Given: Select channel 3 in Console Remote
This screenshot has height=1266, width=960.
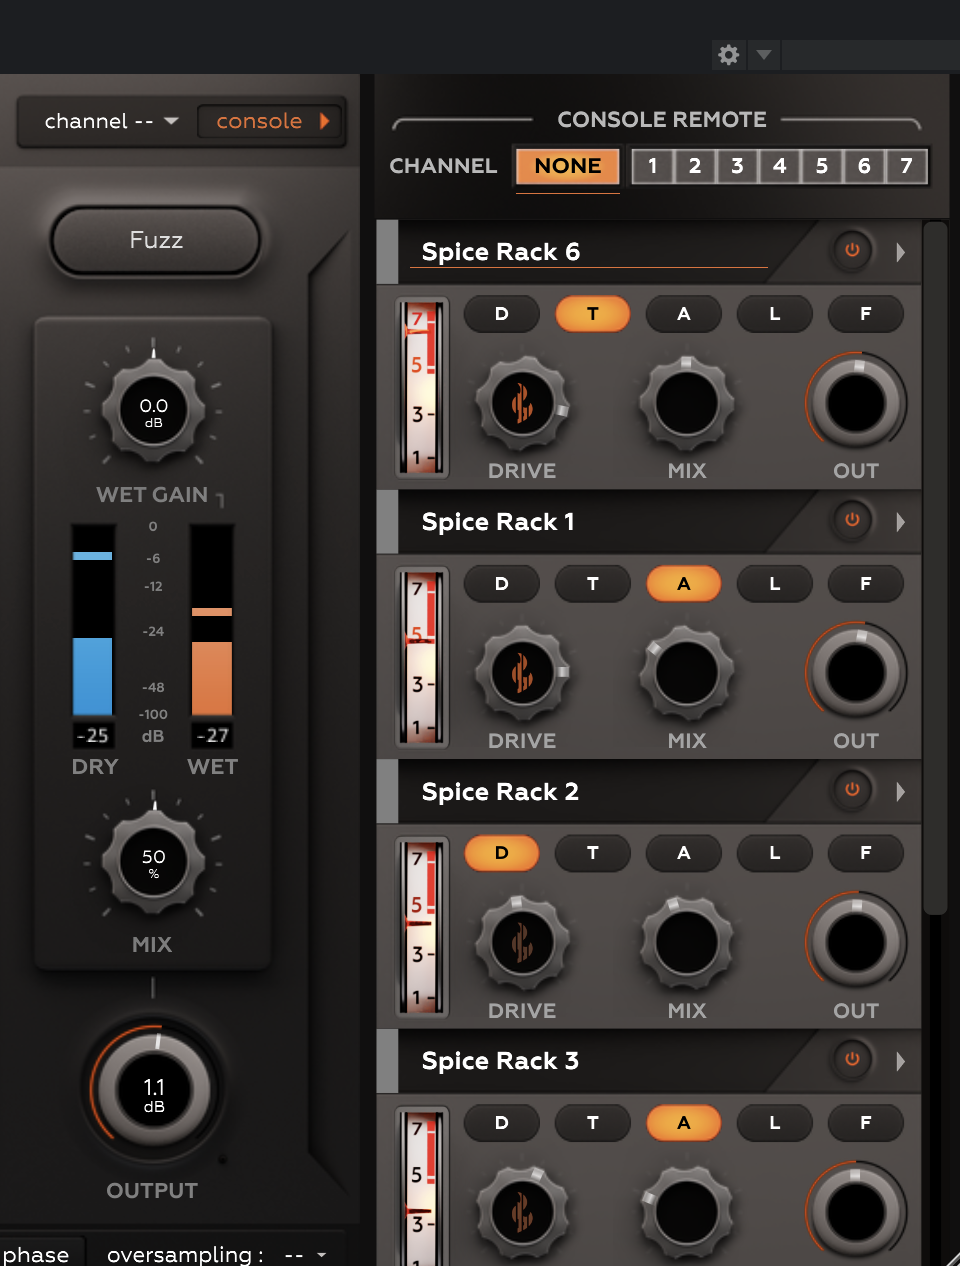Looking at the screenshot, I should tap(737, 166).
